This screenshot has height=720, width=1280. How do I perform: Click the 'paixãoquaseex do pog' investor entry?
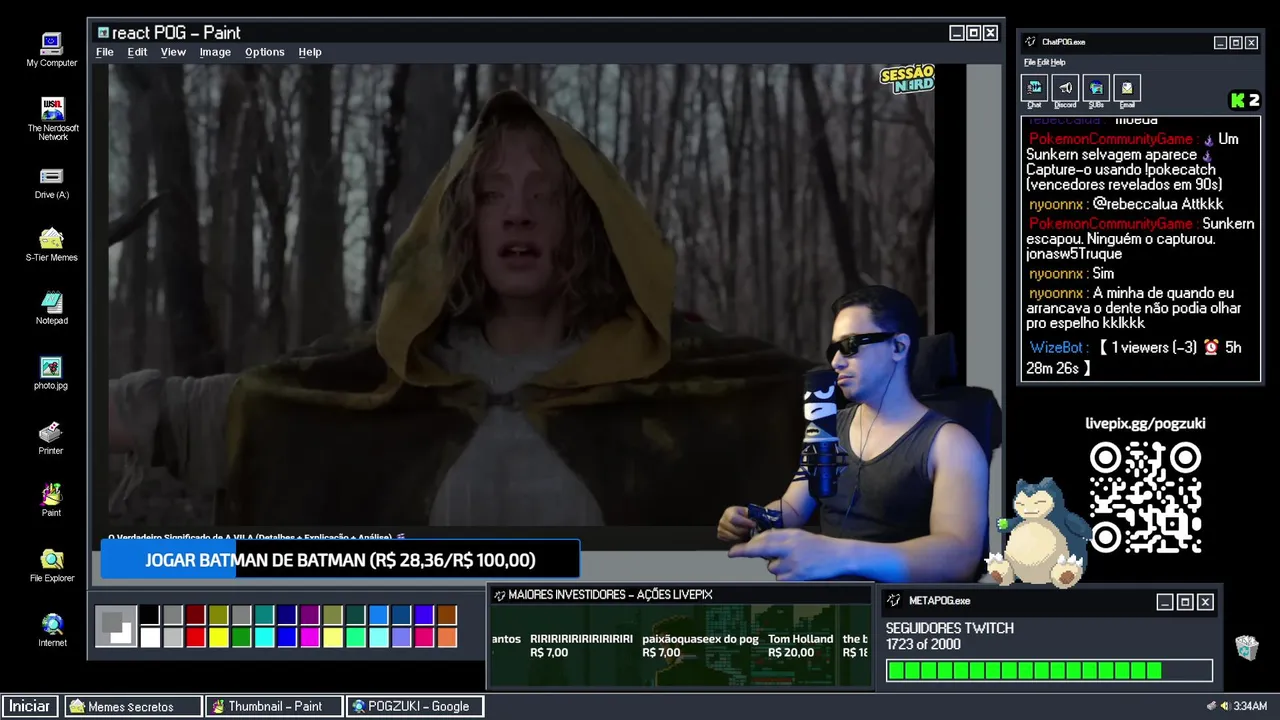coord(700,646)
